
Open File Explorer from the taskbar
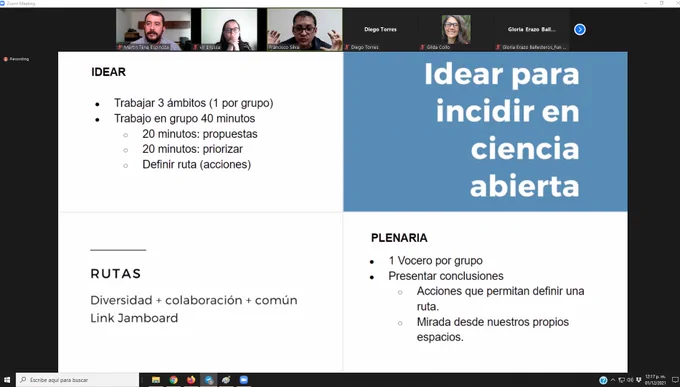pos(156,380)
